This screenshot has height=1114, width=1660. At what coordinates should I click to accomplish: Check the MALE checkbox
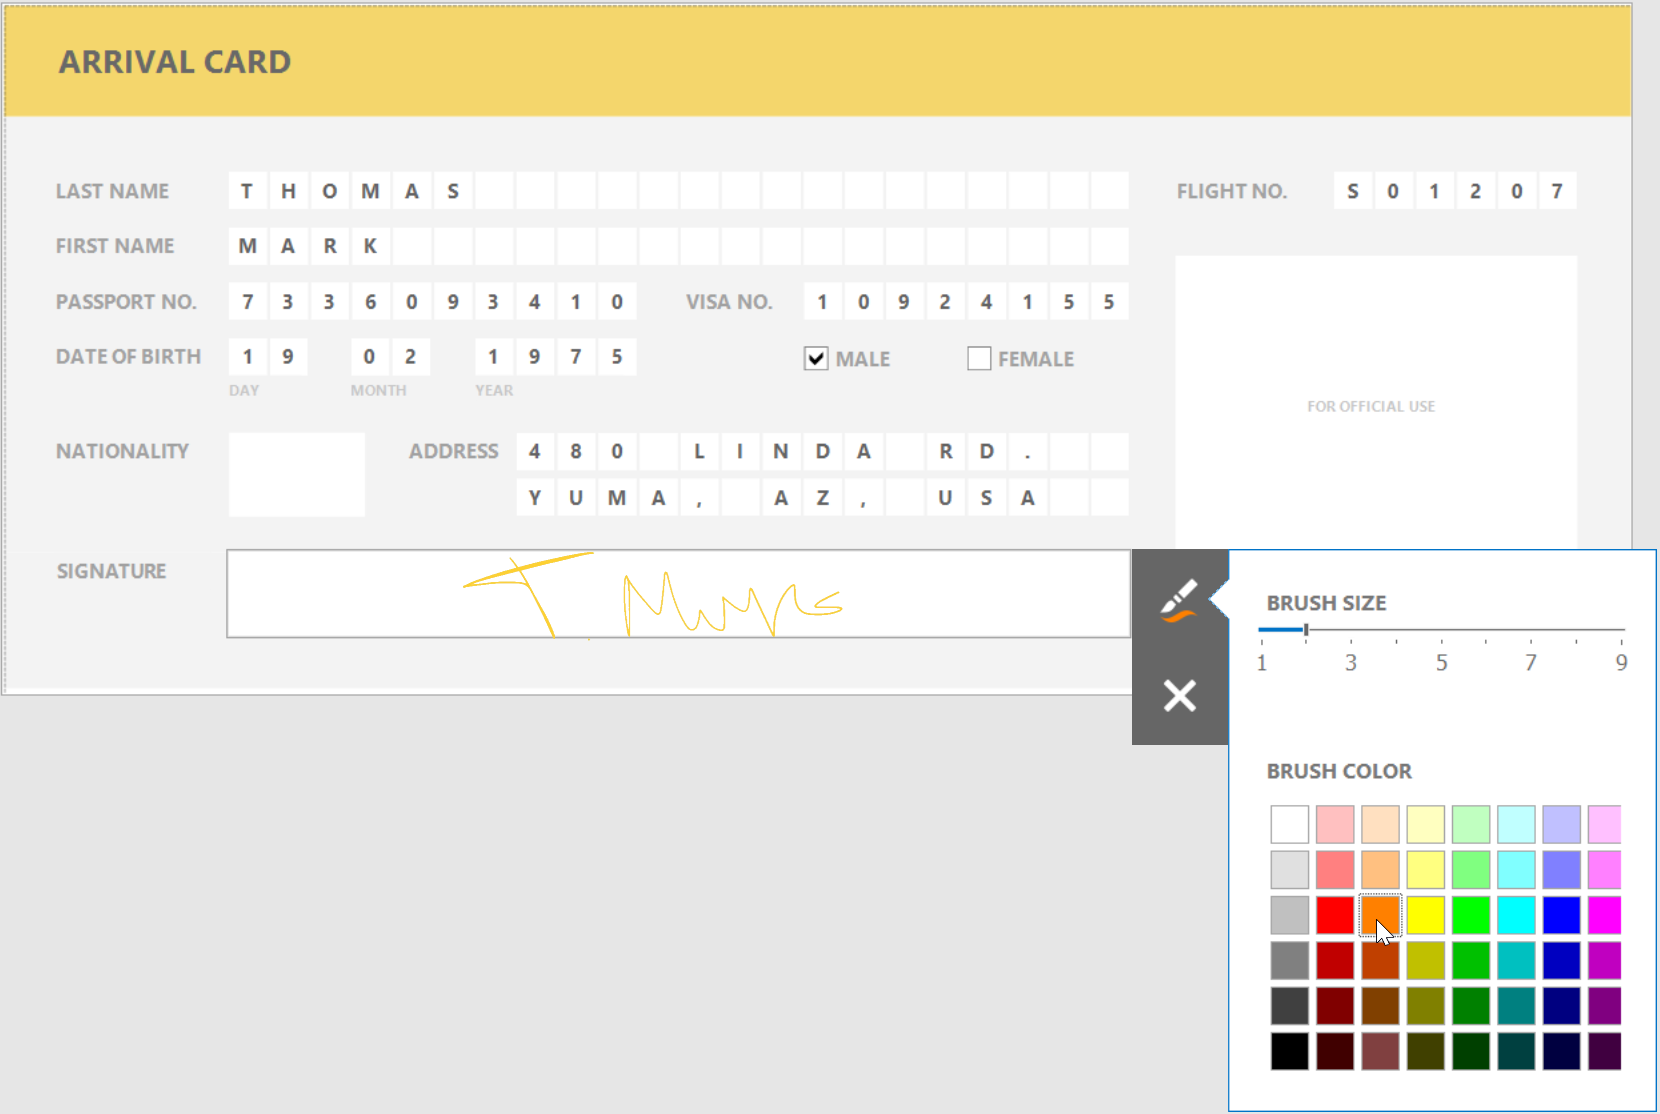(816, 358)
